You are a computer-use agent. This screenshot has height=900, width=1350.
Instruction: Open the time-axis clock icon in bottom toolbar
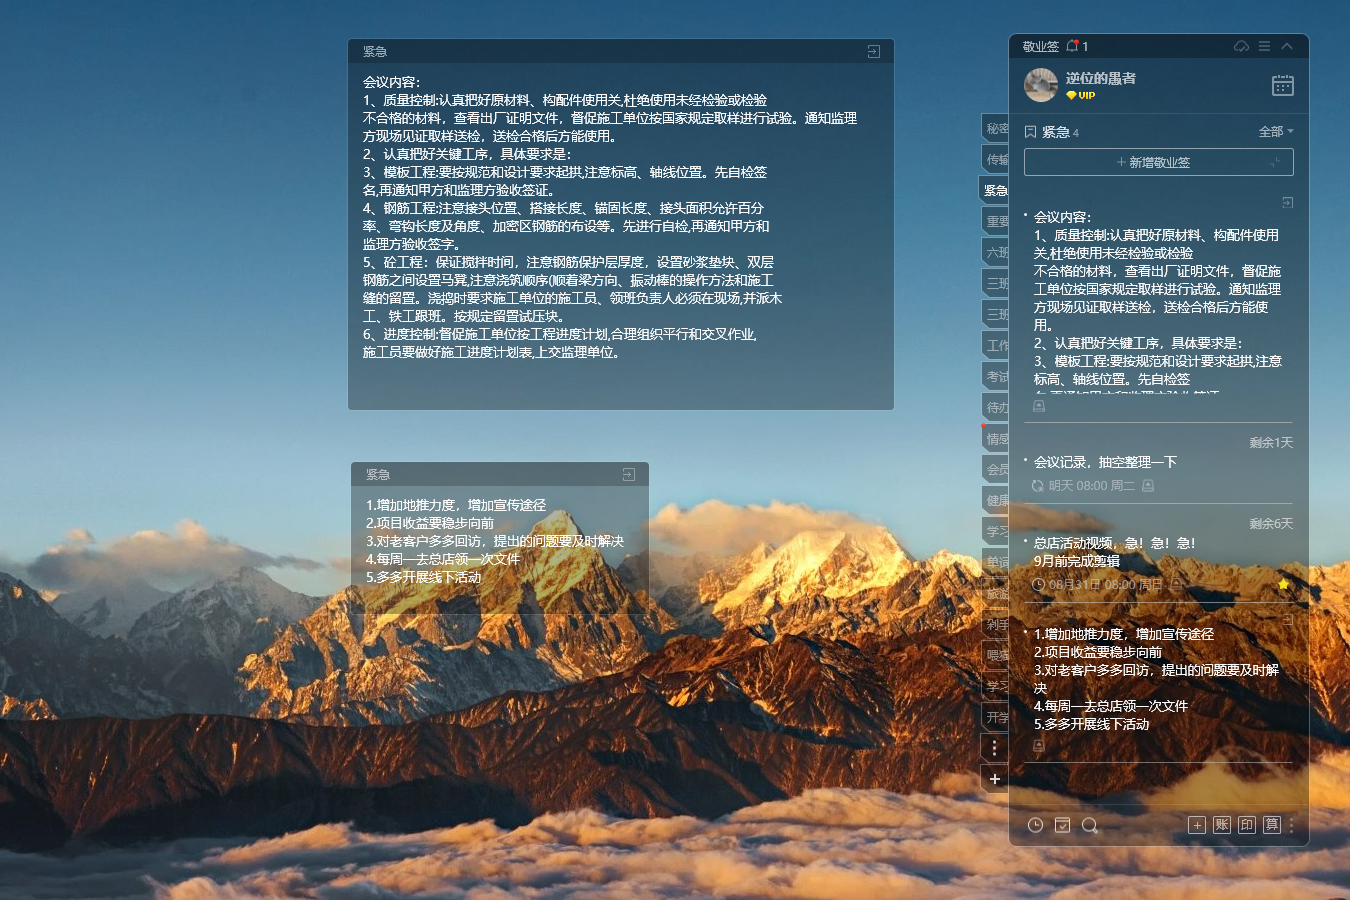tap(1035, 825)
